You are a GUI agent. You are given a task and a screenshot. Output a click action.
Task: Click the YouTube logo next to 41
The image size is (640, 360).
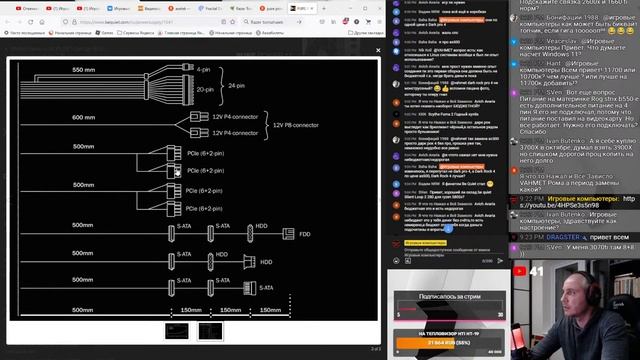520,271
